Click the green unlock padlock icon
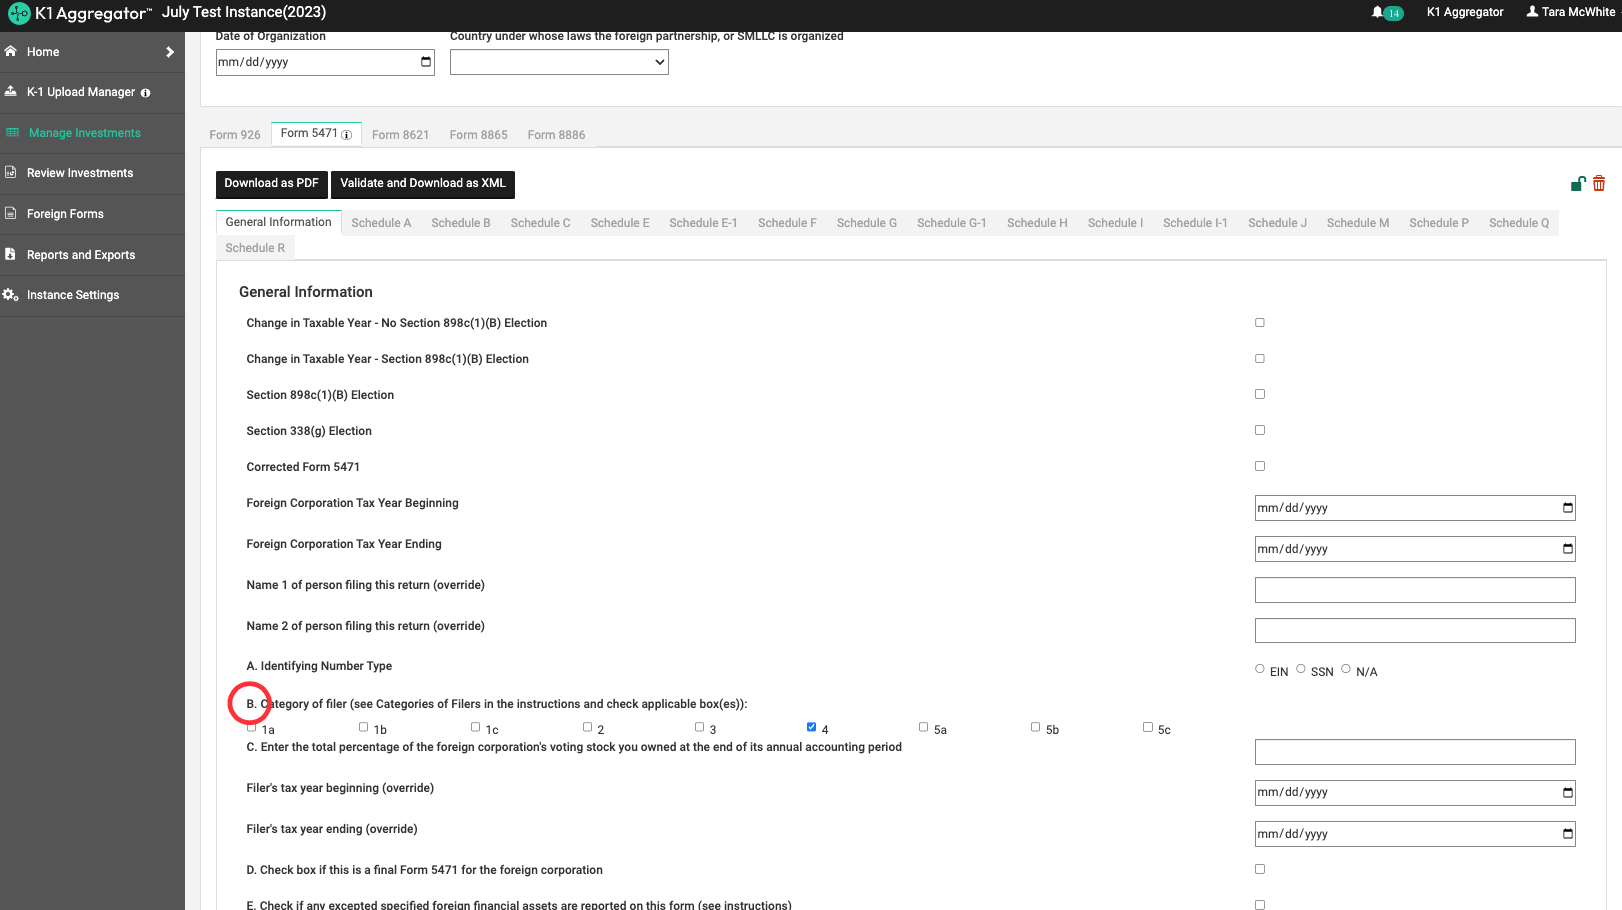1622x910 pixels. click(1578, 184)
